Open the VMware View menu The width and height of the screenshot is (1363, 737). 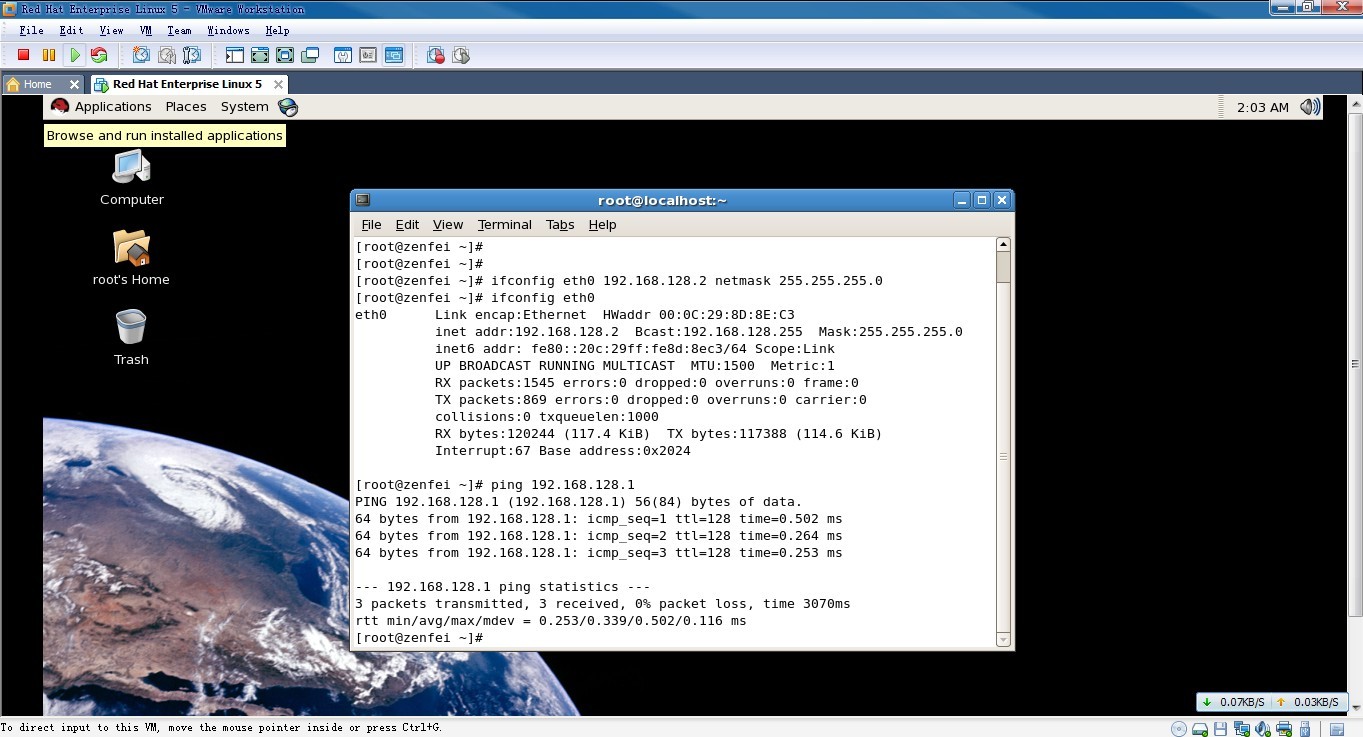111,31
